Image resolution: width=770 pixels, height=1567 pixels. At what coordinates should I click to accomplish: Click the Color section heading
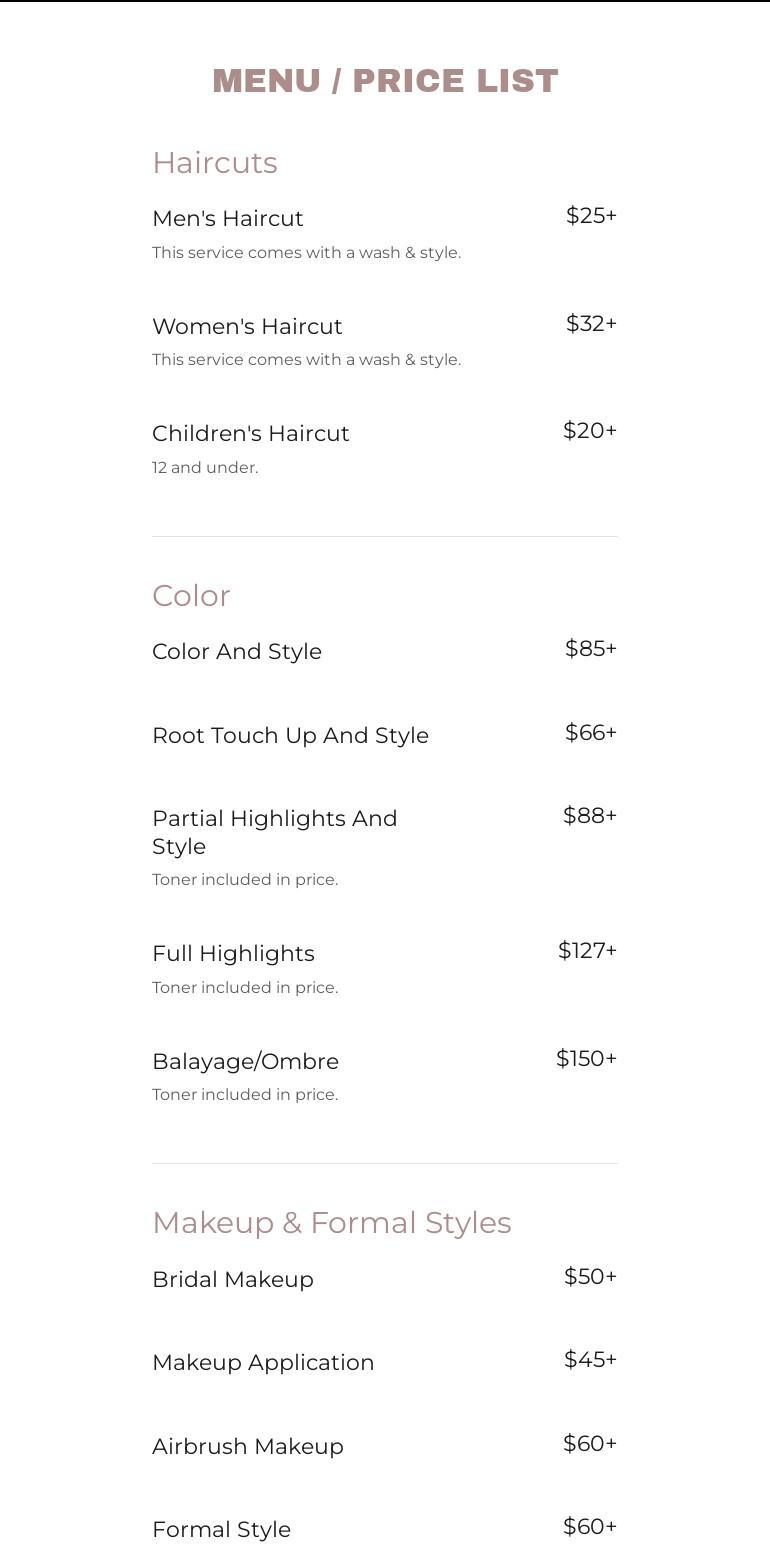tap(191, 596)
